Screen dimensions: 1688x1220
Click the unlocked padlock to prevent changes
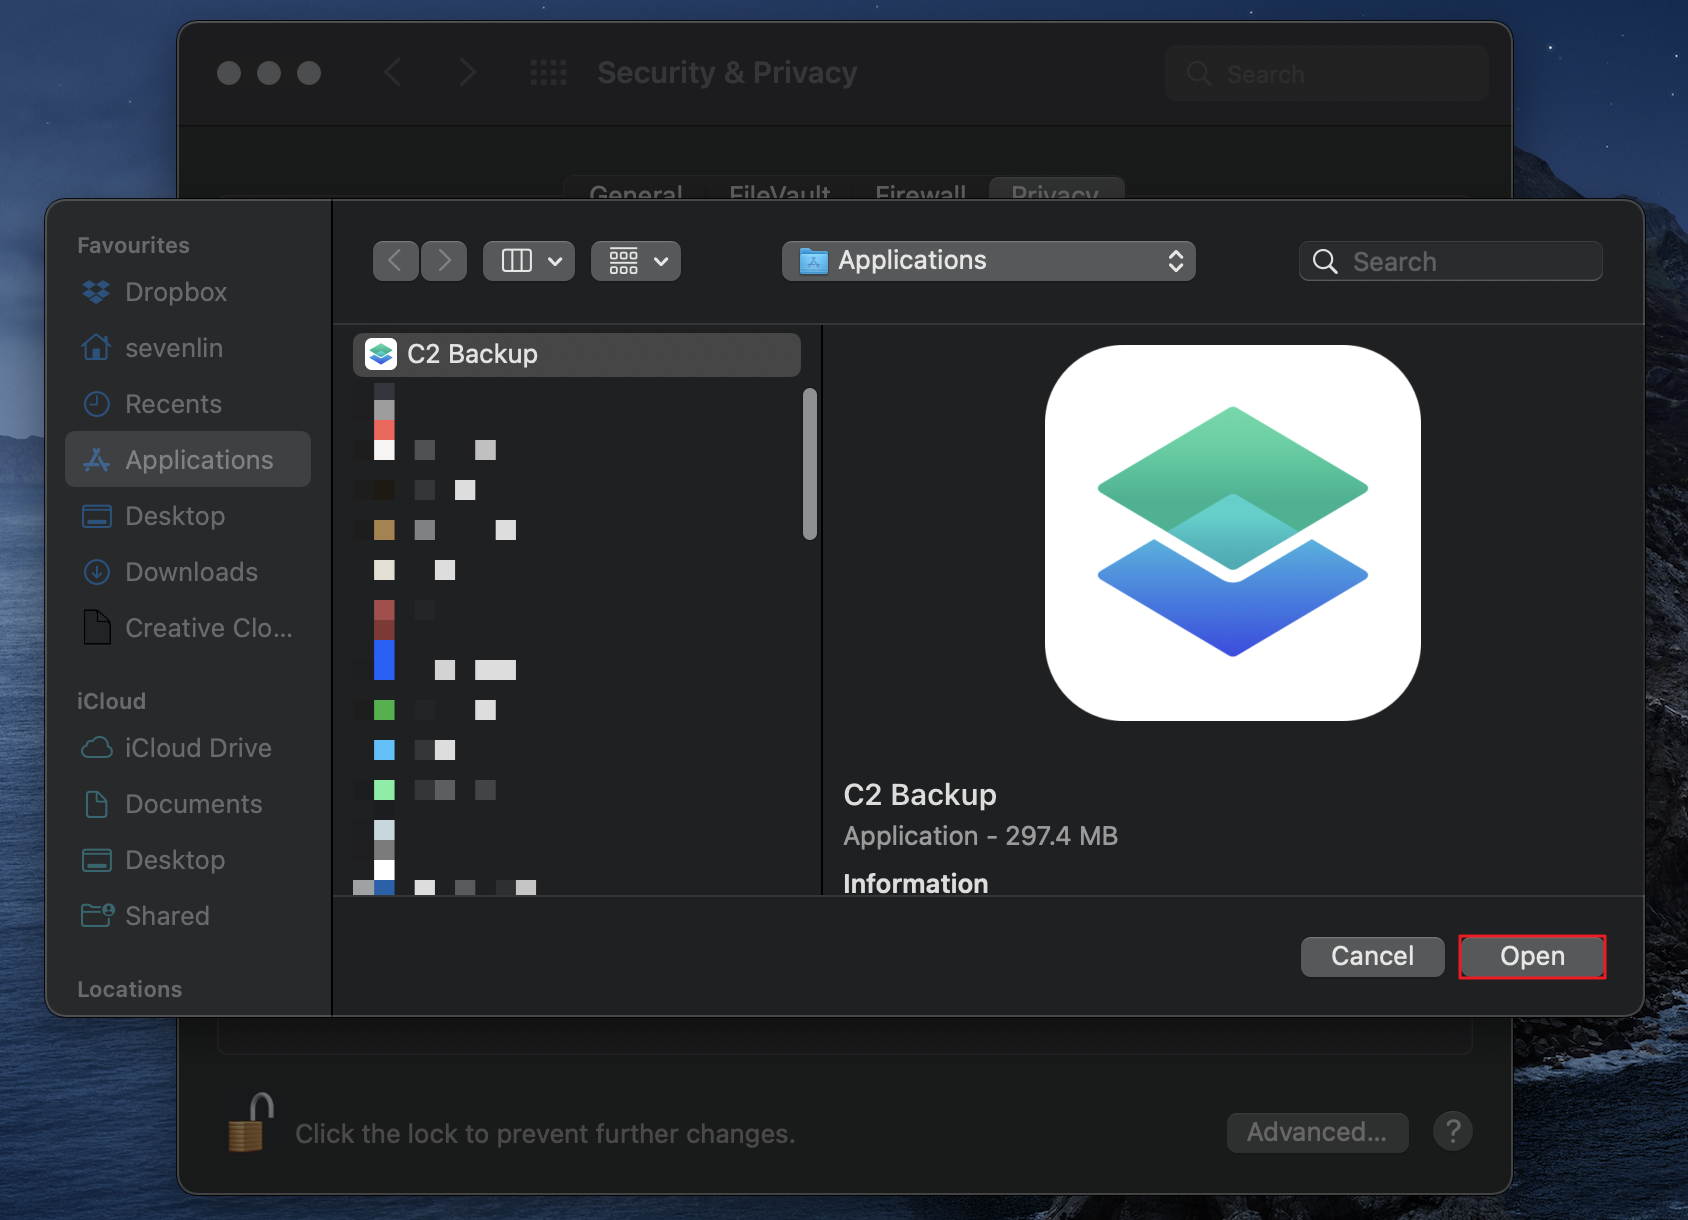[250, 1121]
